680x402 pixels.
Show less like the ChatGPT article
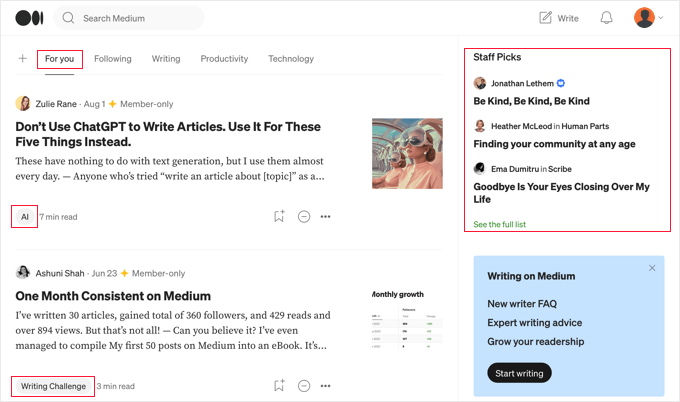(304, 216)
